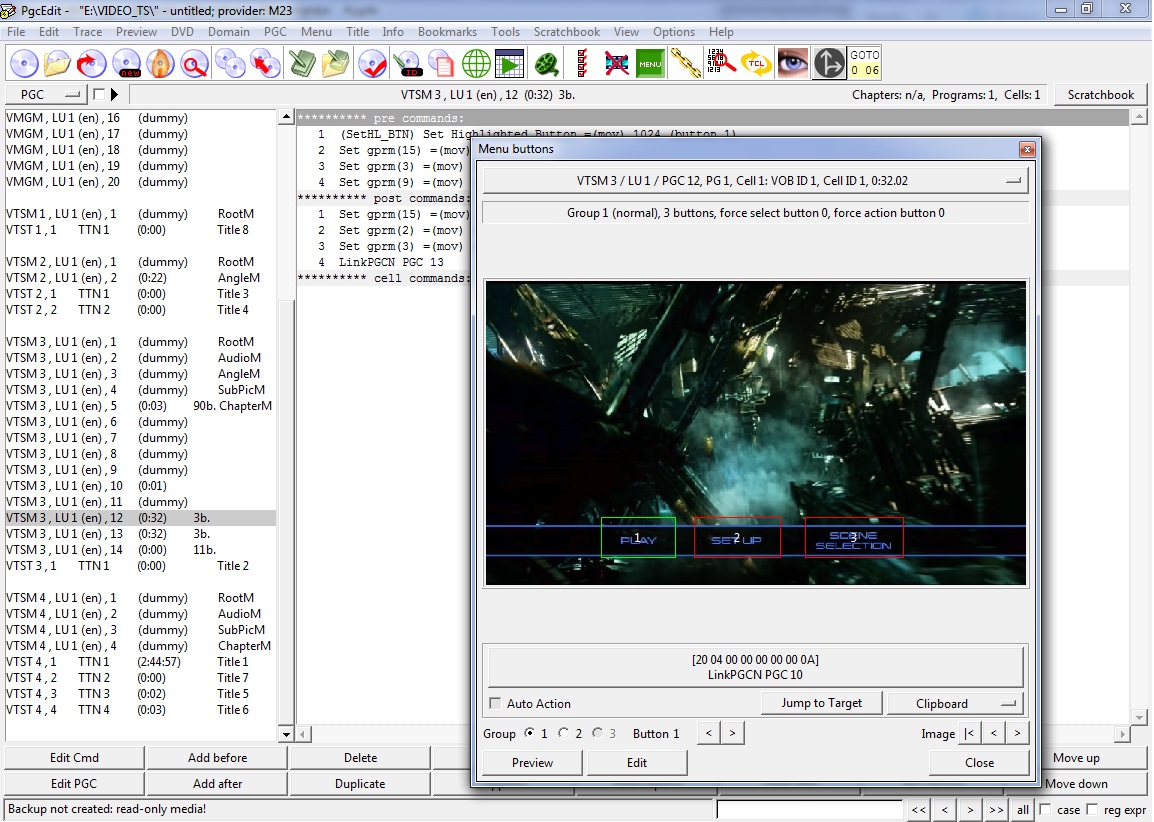The image size is (1154, 822).
Task: Click the GOTO toolbar icon
Action: [865, 63]
